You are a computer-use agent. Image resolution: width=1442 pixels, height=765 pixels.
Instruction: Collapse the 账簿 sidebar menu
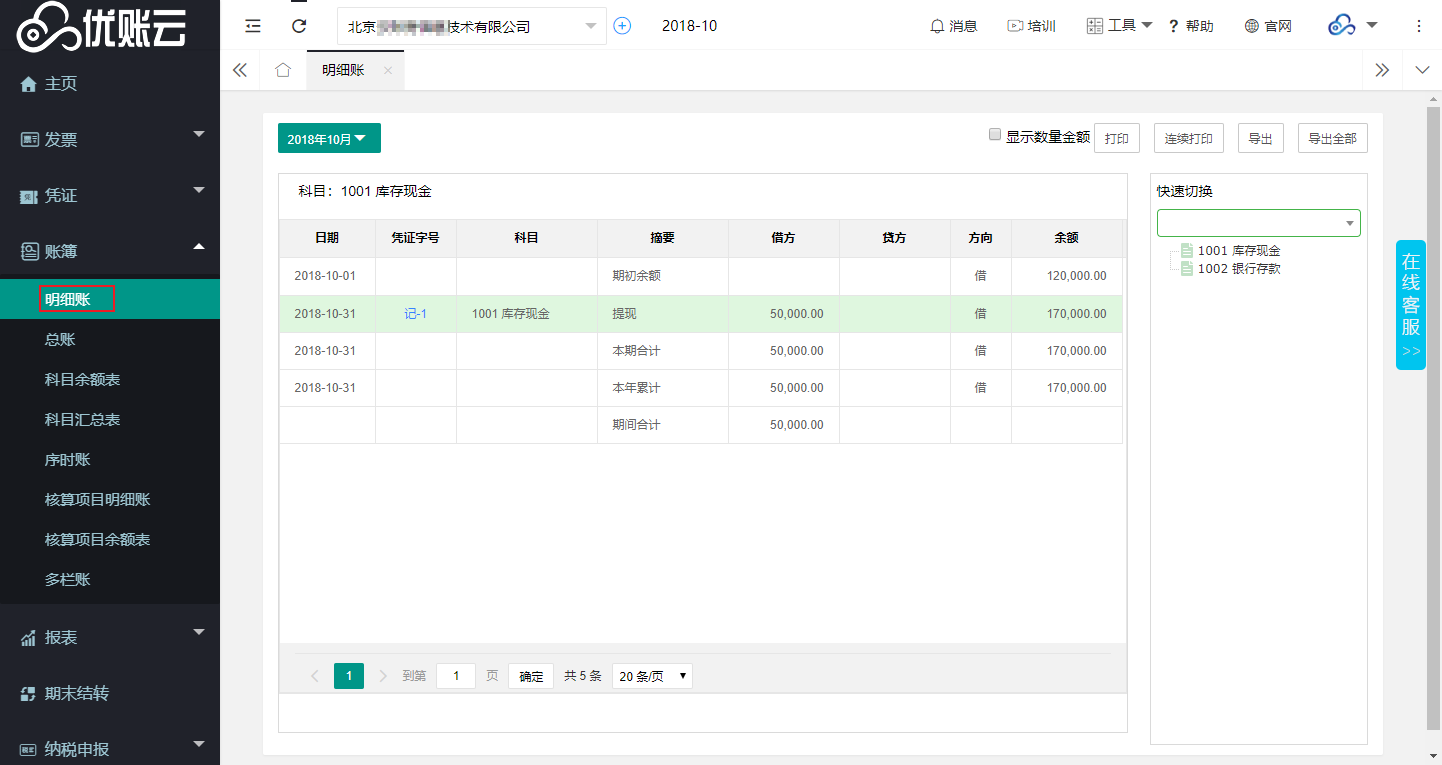coord(110,252)
